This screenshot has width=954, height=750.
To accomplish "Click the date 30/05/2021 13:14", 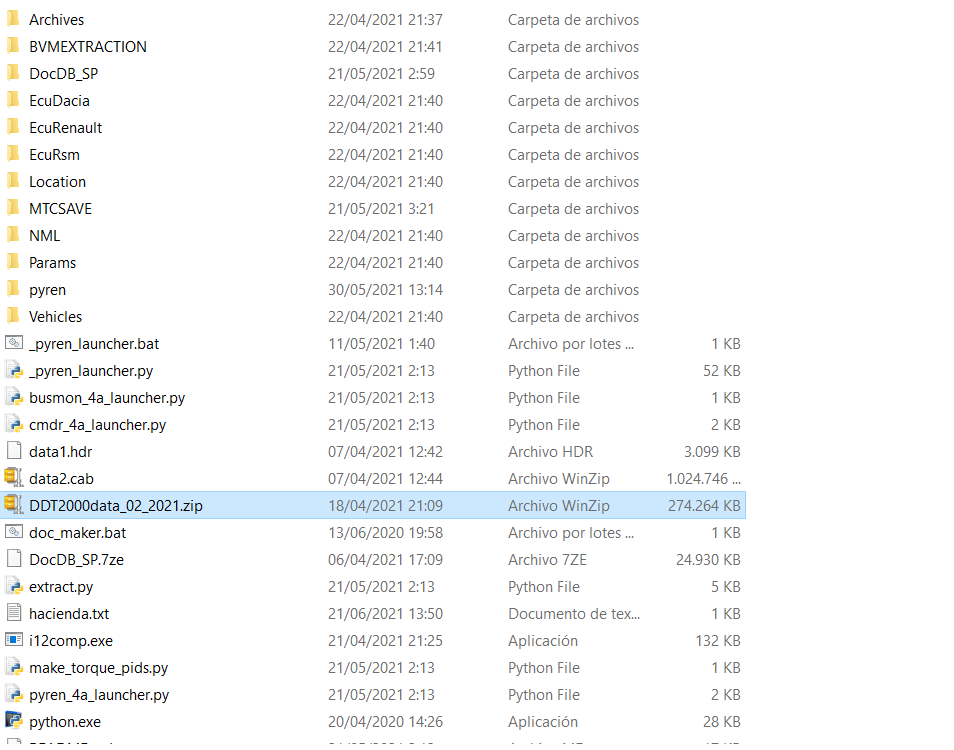I will tap(385, 290).
